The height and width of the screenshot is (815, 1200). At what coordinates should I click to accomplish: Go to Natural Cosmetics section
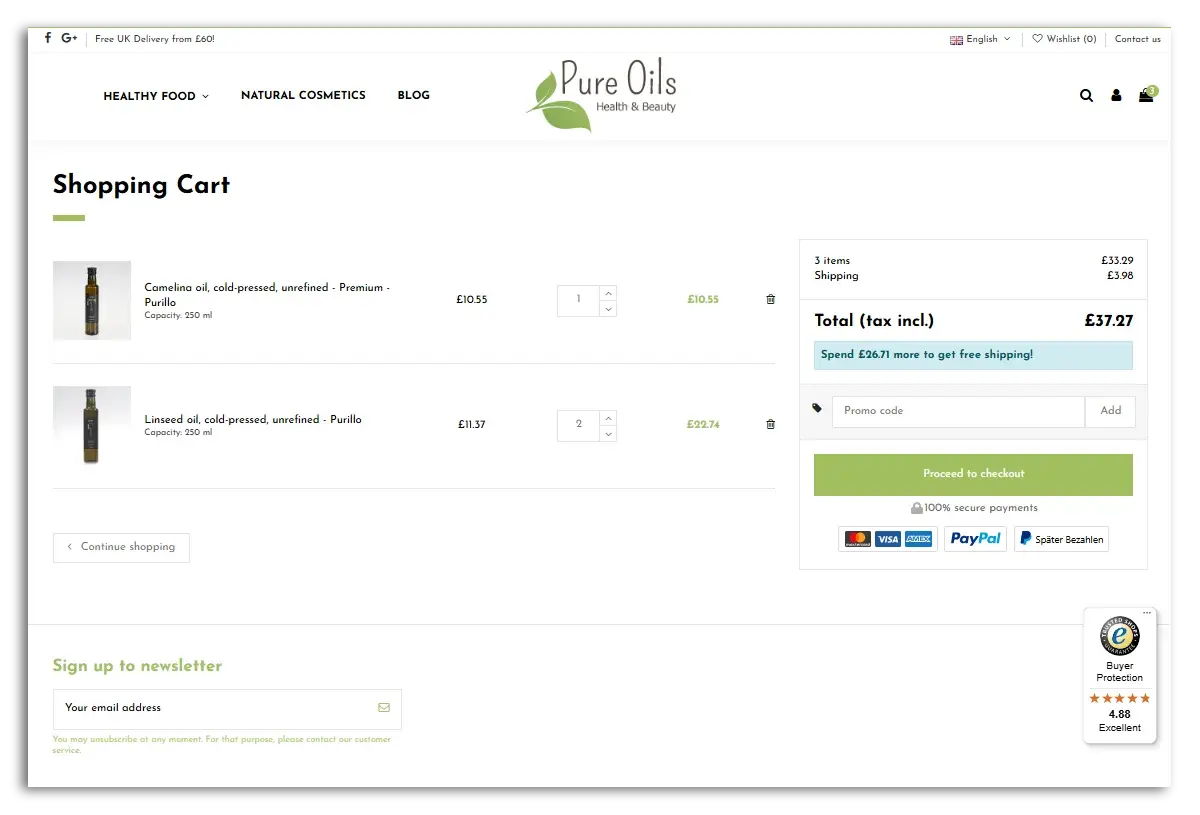coord(303,95)
